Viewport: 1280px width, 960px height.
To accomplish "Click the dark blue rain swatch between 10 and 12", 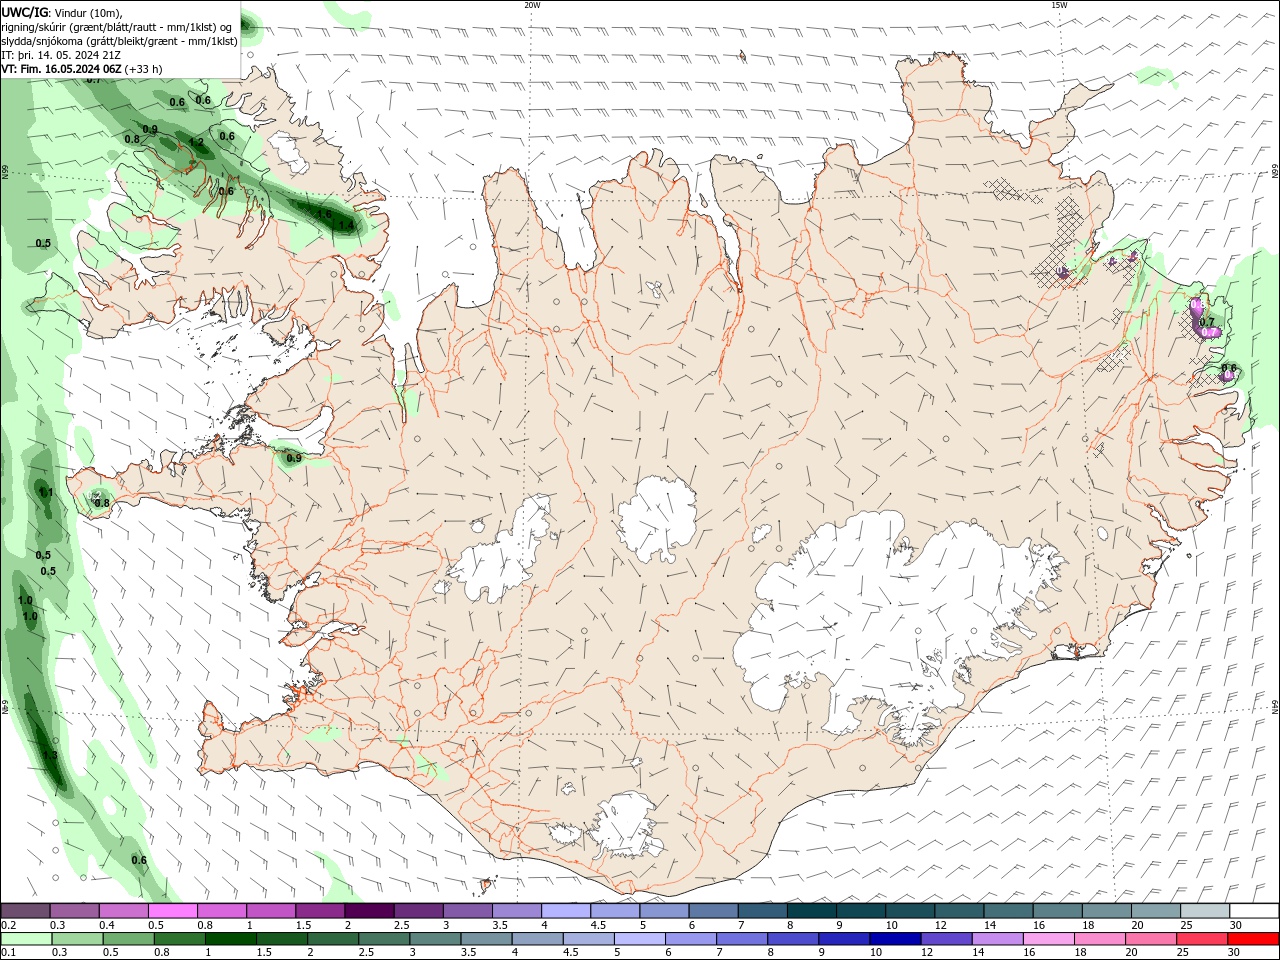I will [893, 938].
